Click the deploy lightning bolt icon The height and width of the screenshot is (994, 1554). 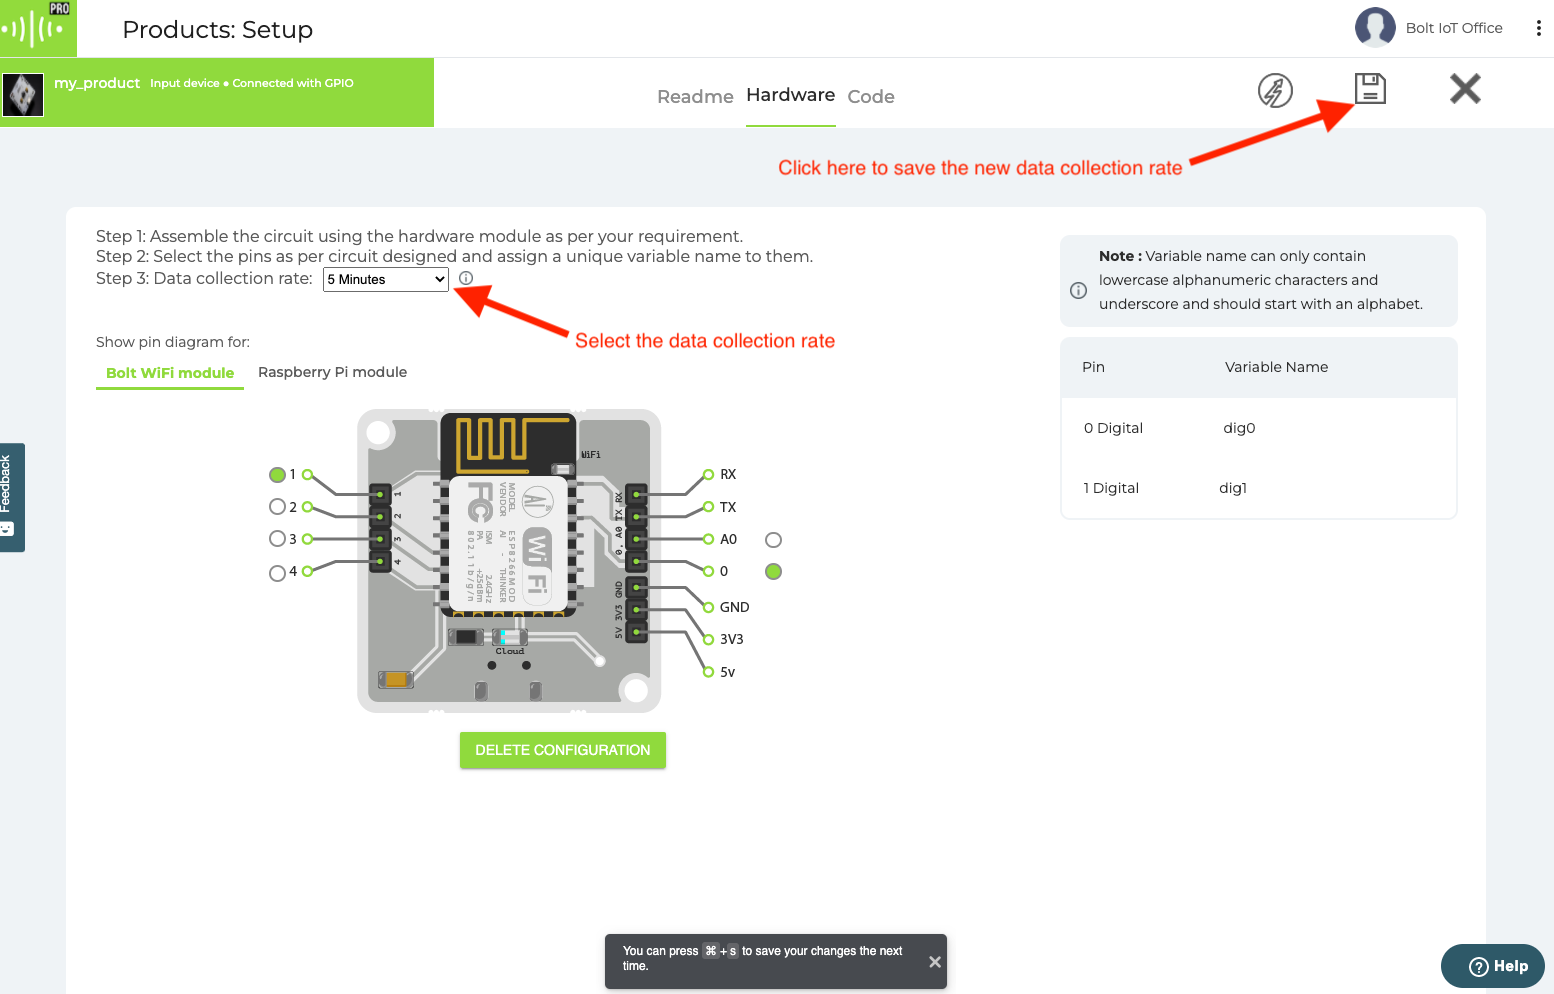pyautogui.click(x=1275, y=91)
